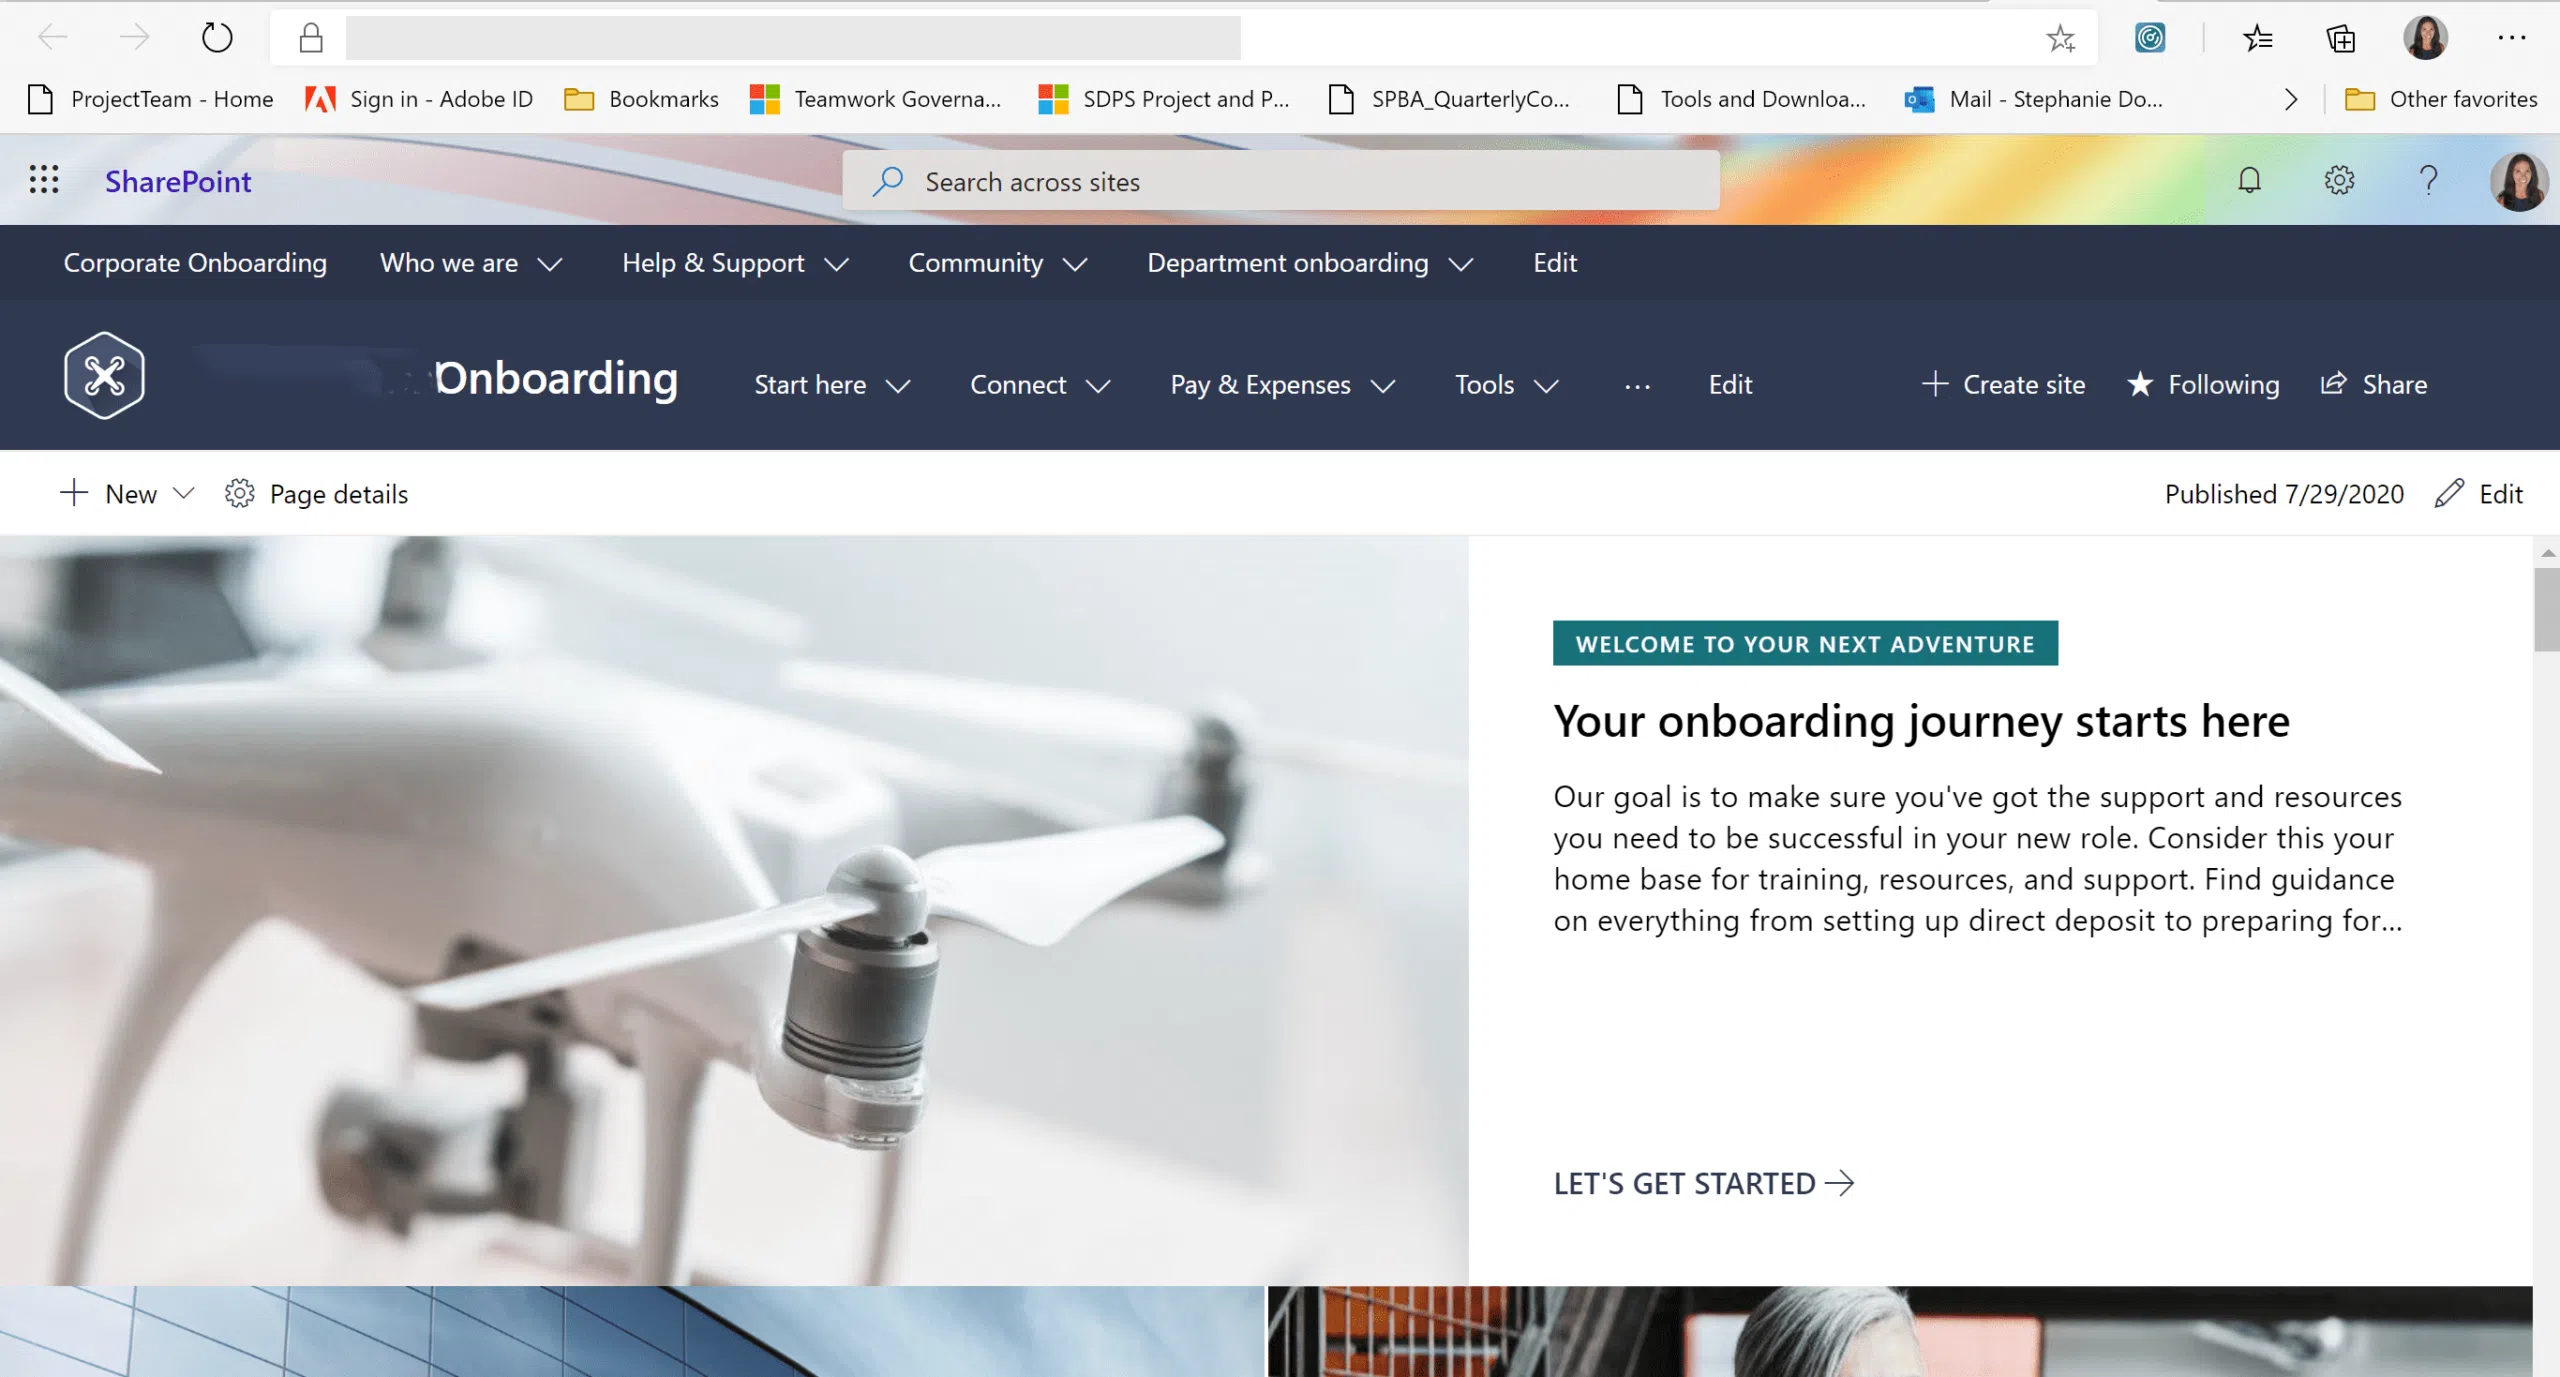Image resolution: width=2560 pixels, height=1377 pixels.
Task: Open SharePoint account picture menu
Action: click(2519, 181)
